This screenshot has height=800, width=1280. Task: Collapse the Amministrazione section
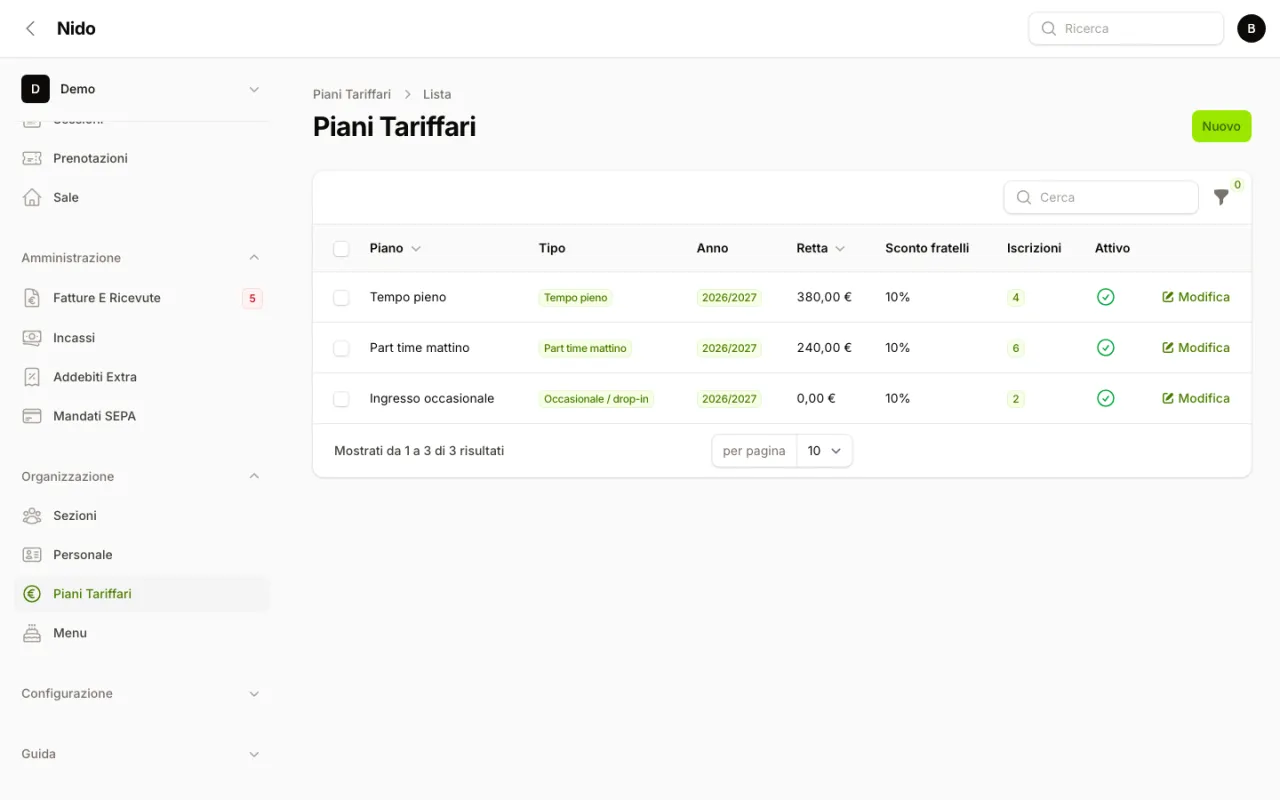(141, 258)
